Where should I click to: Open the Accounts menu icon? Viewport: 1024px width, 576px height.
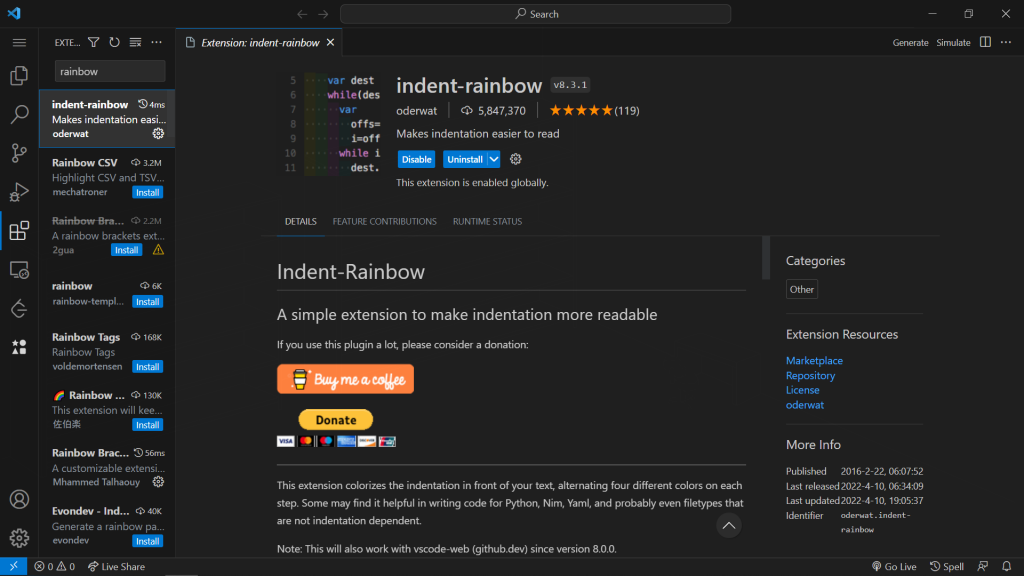(19, 499)
